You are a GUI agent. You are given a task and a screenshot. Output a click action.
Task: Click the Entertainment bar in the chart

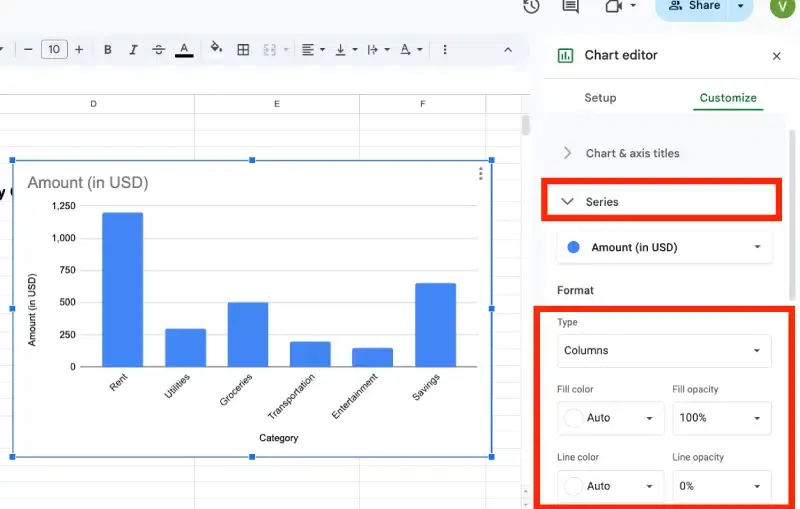pyautogui.click(x=372, y=358)
